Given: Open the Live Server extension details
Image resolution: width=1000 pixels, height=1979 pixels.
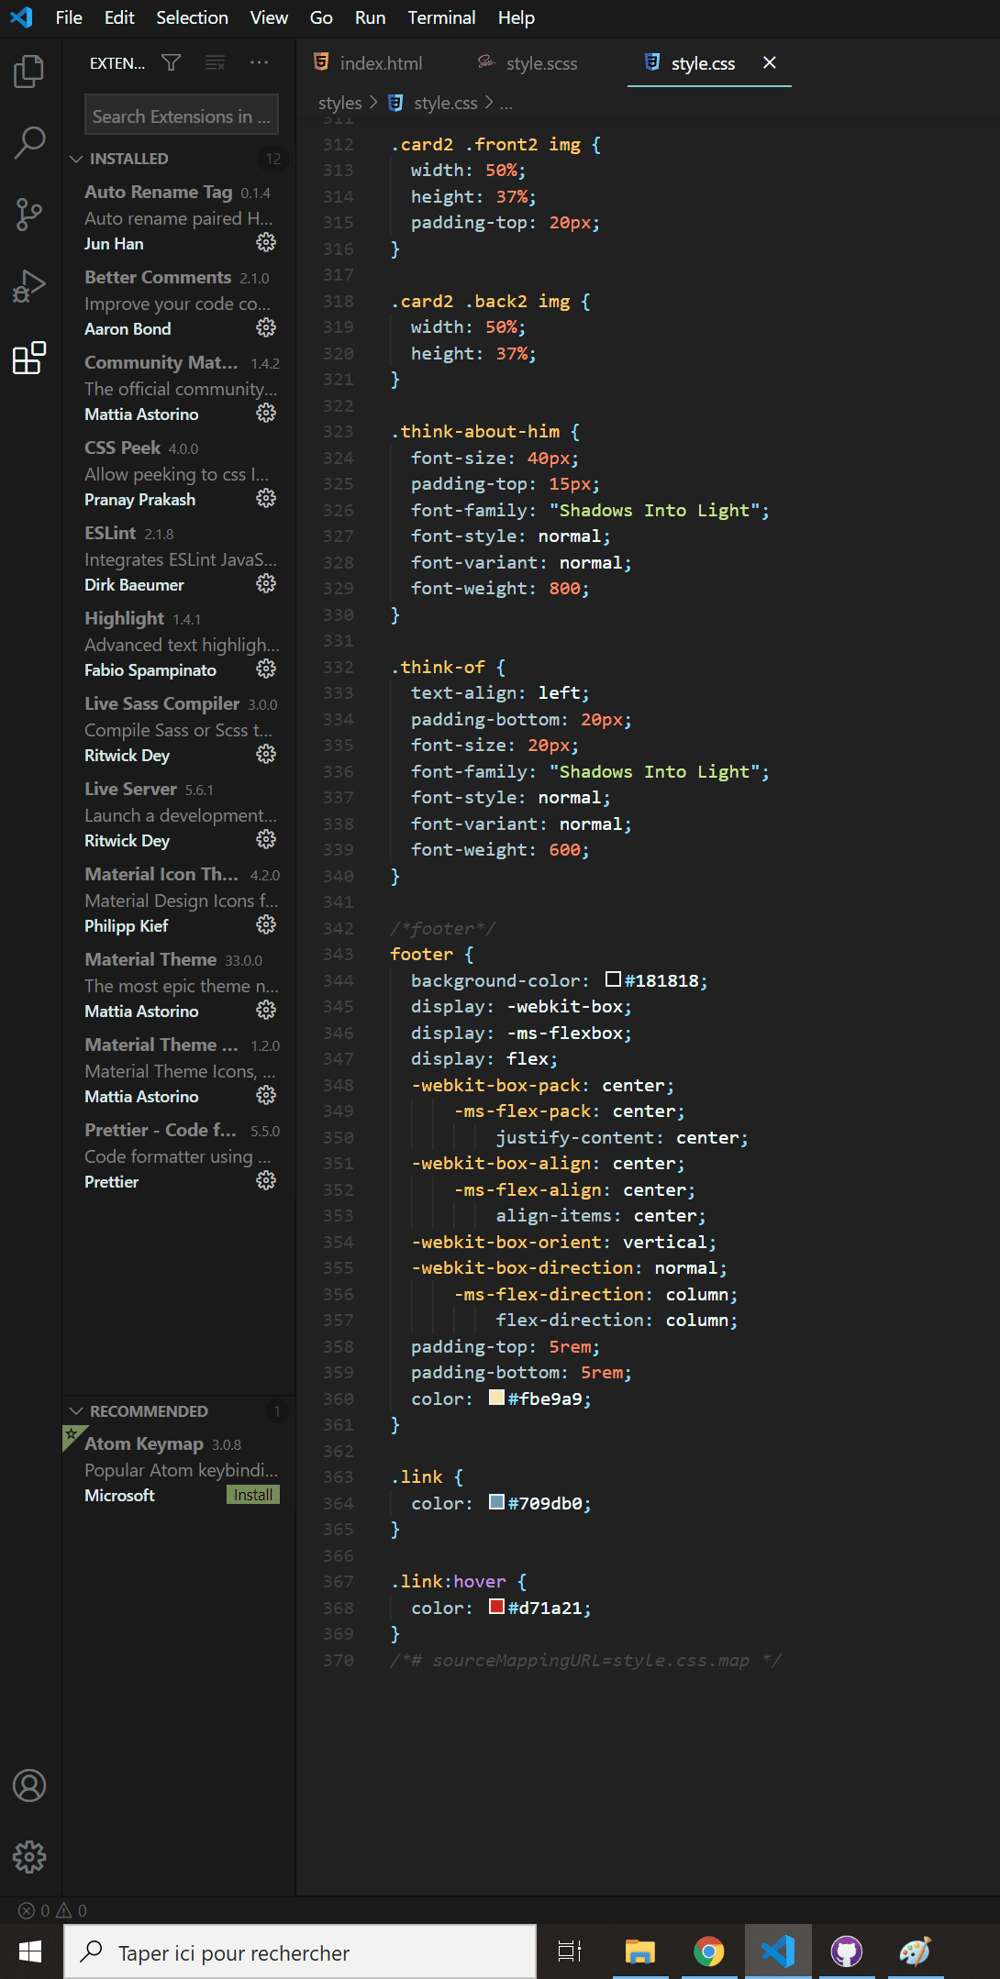Looking at the screenshot, I should pyautogui.click(x=180, y=814).
